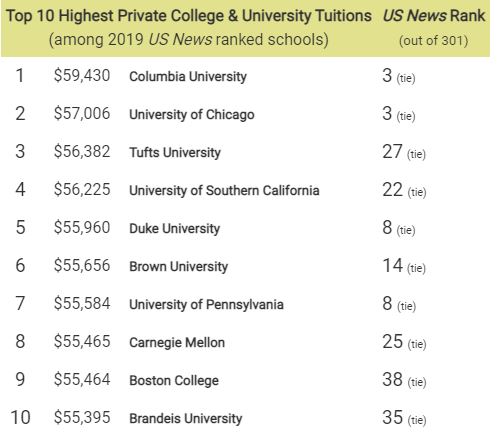Click the $57,006 tuition amount
The height and width of the screenshot is (438, 499).
coord(82,114)
